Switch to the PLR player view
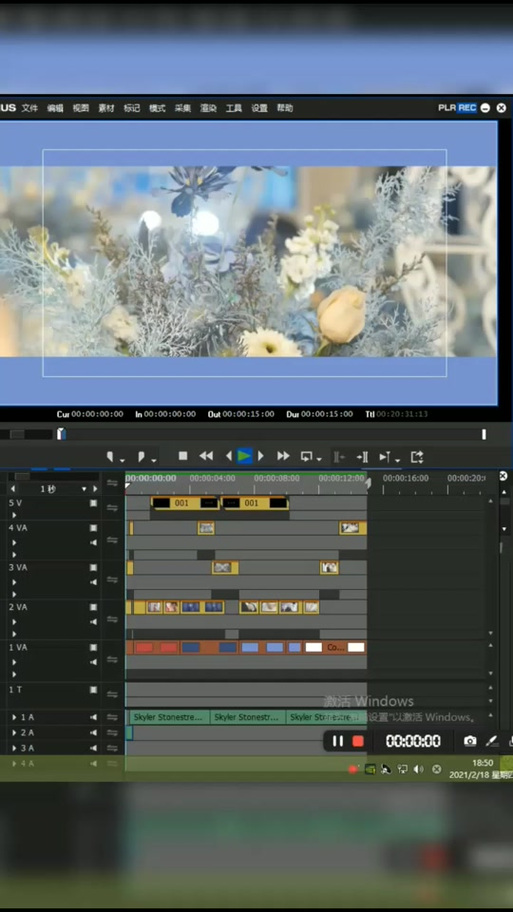The height and width of the screenshot is (912, 513). 447,108
